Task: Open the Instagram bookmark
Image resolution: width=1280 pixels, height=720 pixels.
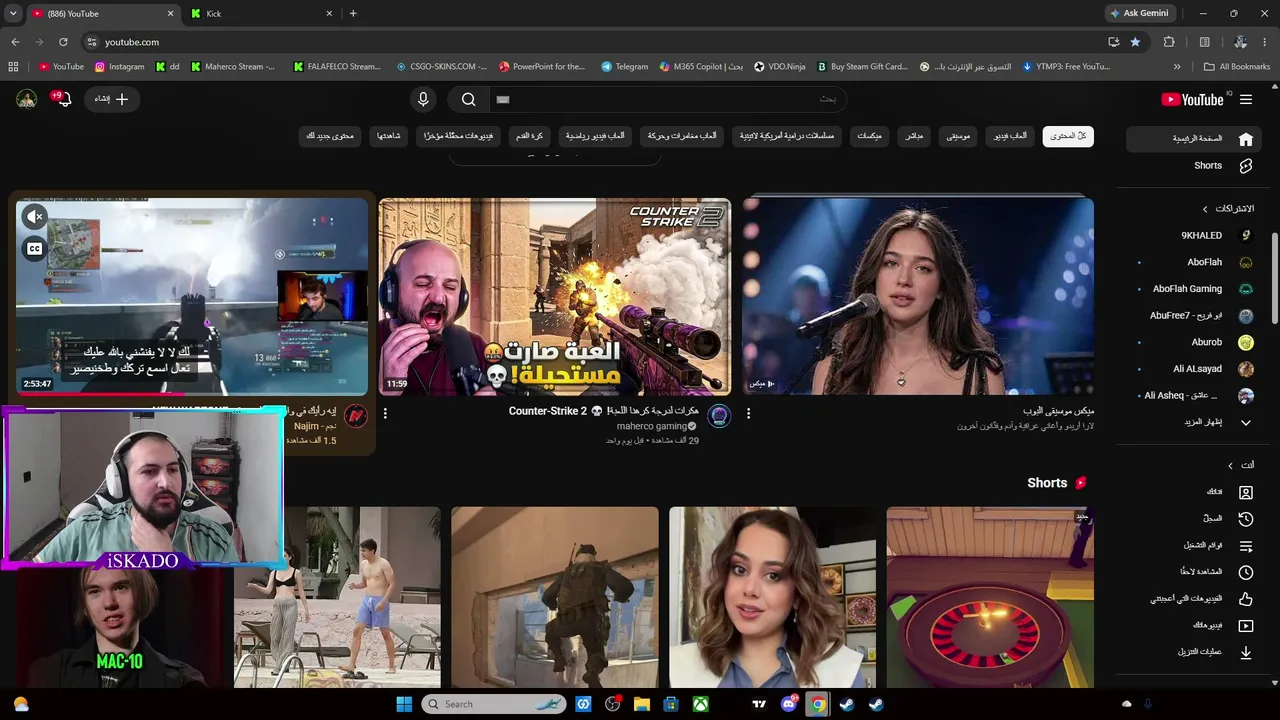Action: (119, 67)
